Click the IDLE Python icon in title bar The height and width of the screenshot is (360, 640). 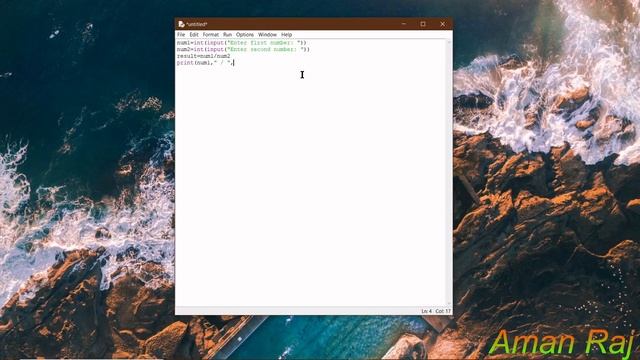(181, 24)
